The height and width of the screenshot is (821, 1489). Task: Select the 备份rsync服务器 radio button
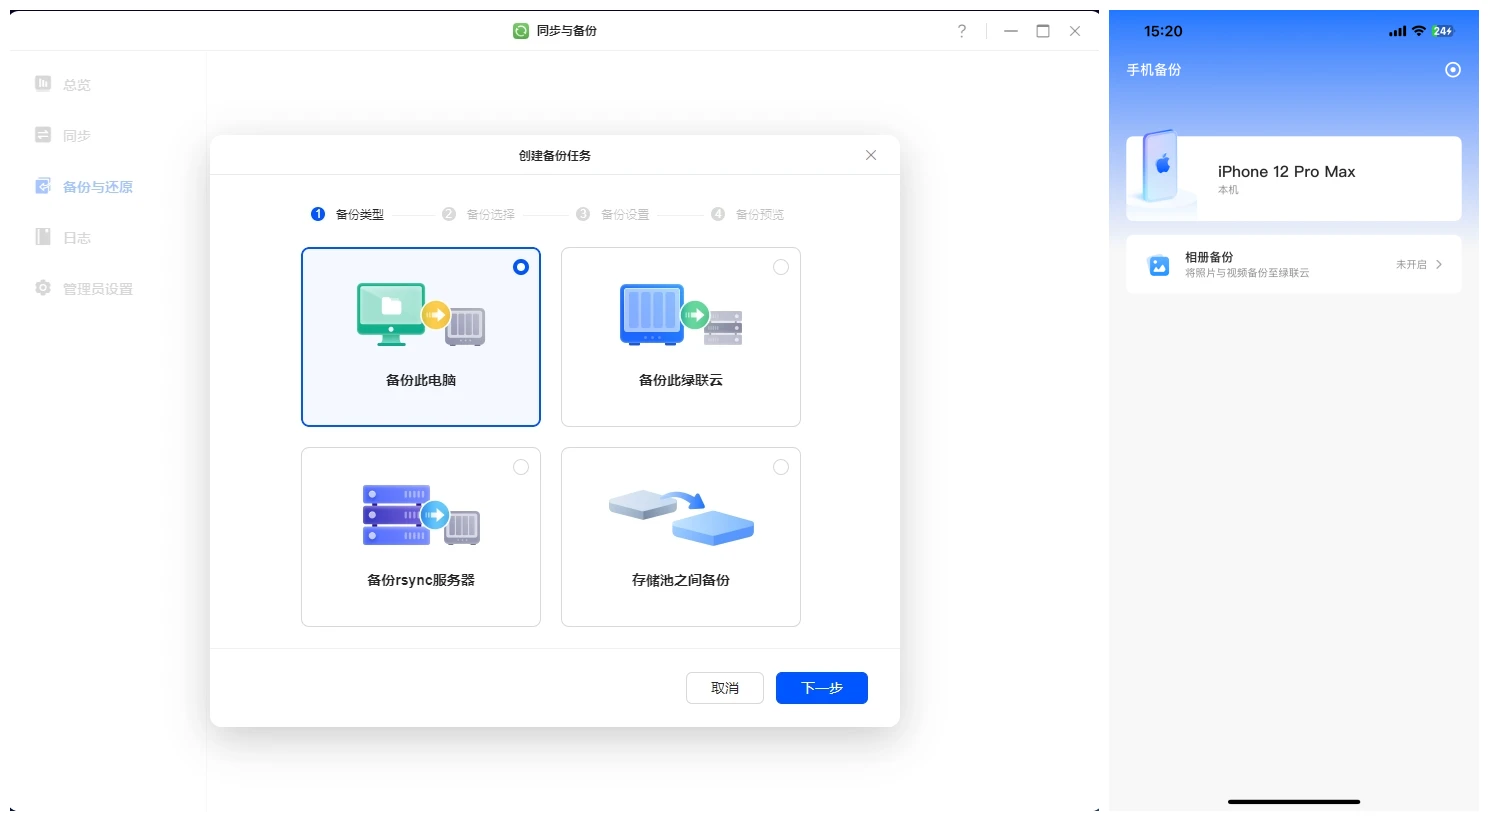pyautogui.click(x=521, y=467)
